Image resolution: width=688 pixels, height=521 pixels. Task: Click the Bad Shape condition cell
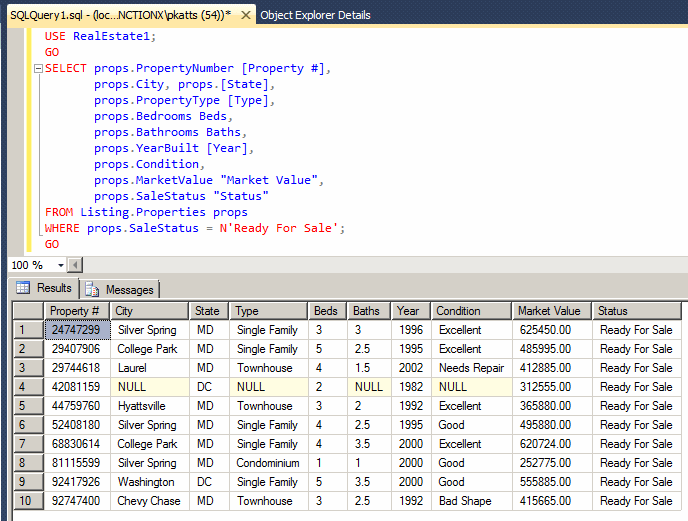pos(472,501)
